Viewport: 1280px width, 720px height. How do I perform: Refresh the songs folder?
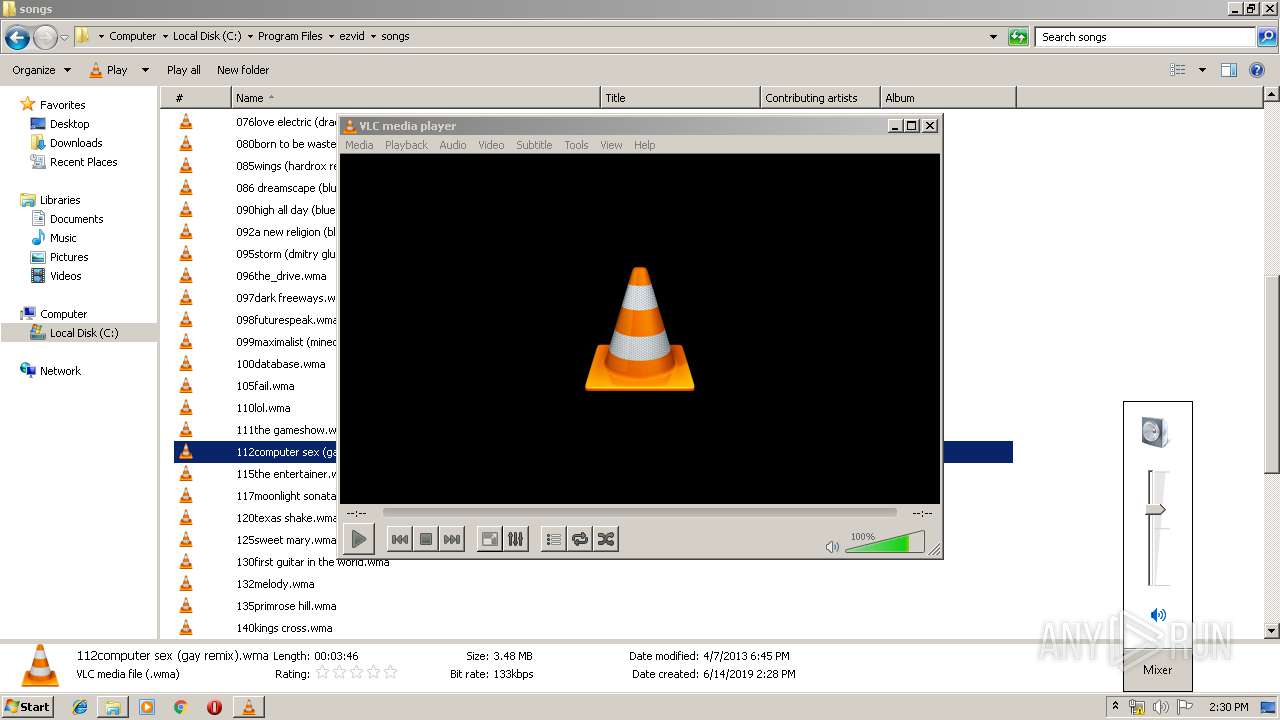[x=1018, y=37]
